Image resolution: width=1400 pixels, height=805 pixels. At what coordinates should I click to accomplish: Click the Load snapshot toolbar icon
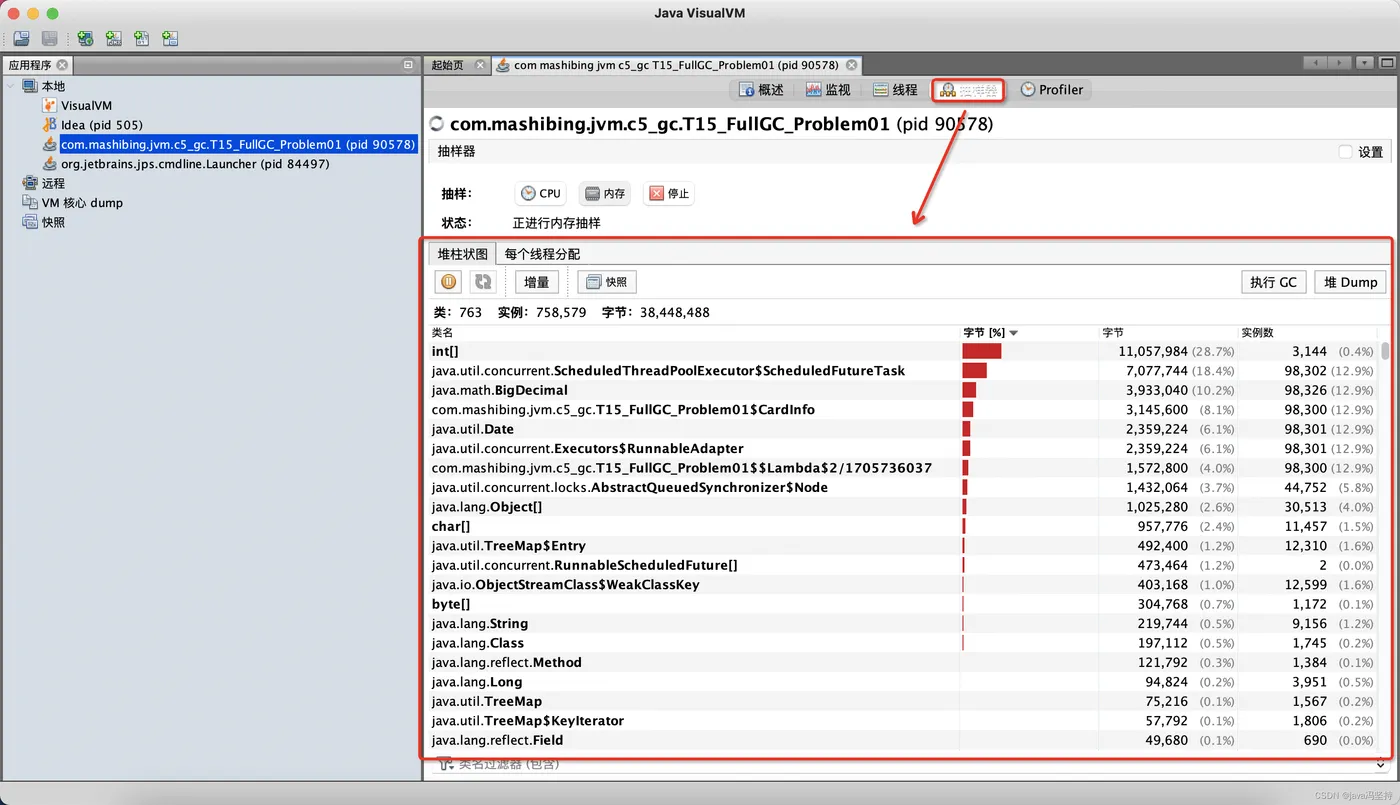point(22,39)
